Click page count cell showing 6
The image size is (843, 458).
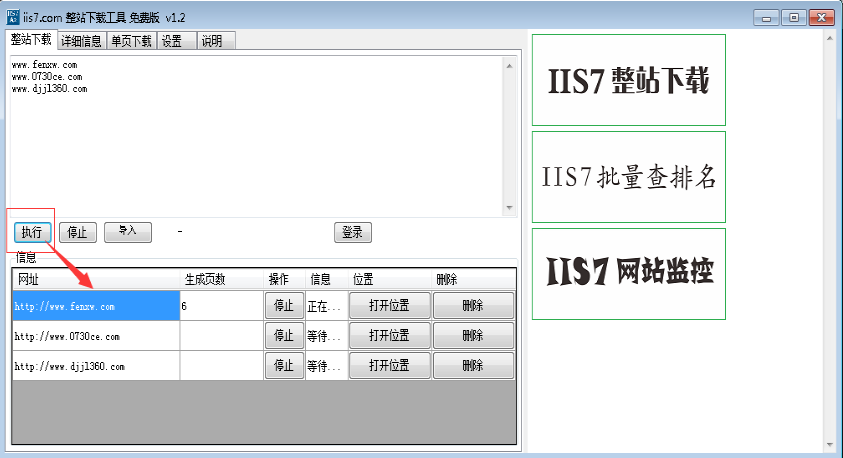222,306
